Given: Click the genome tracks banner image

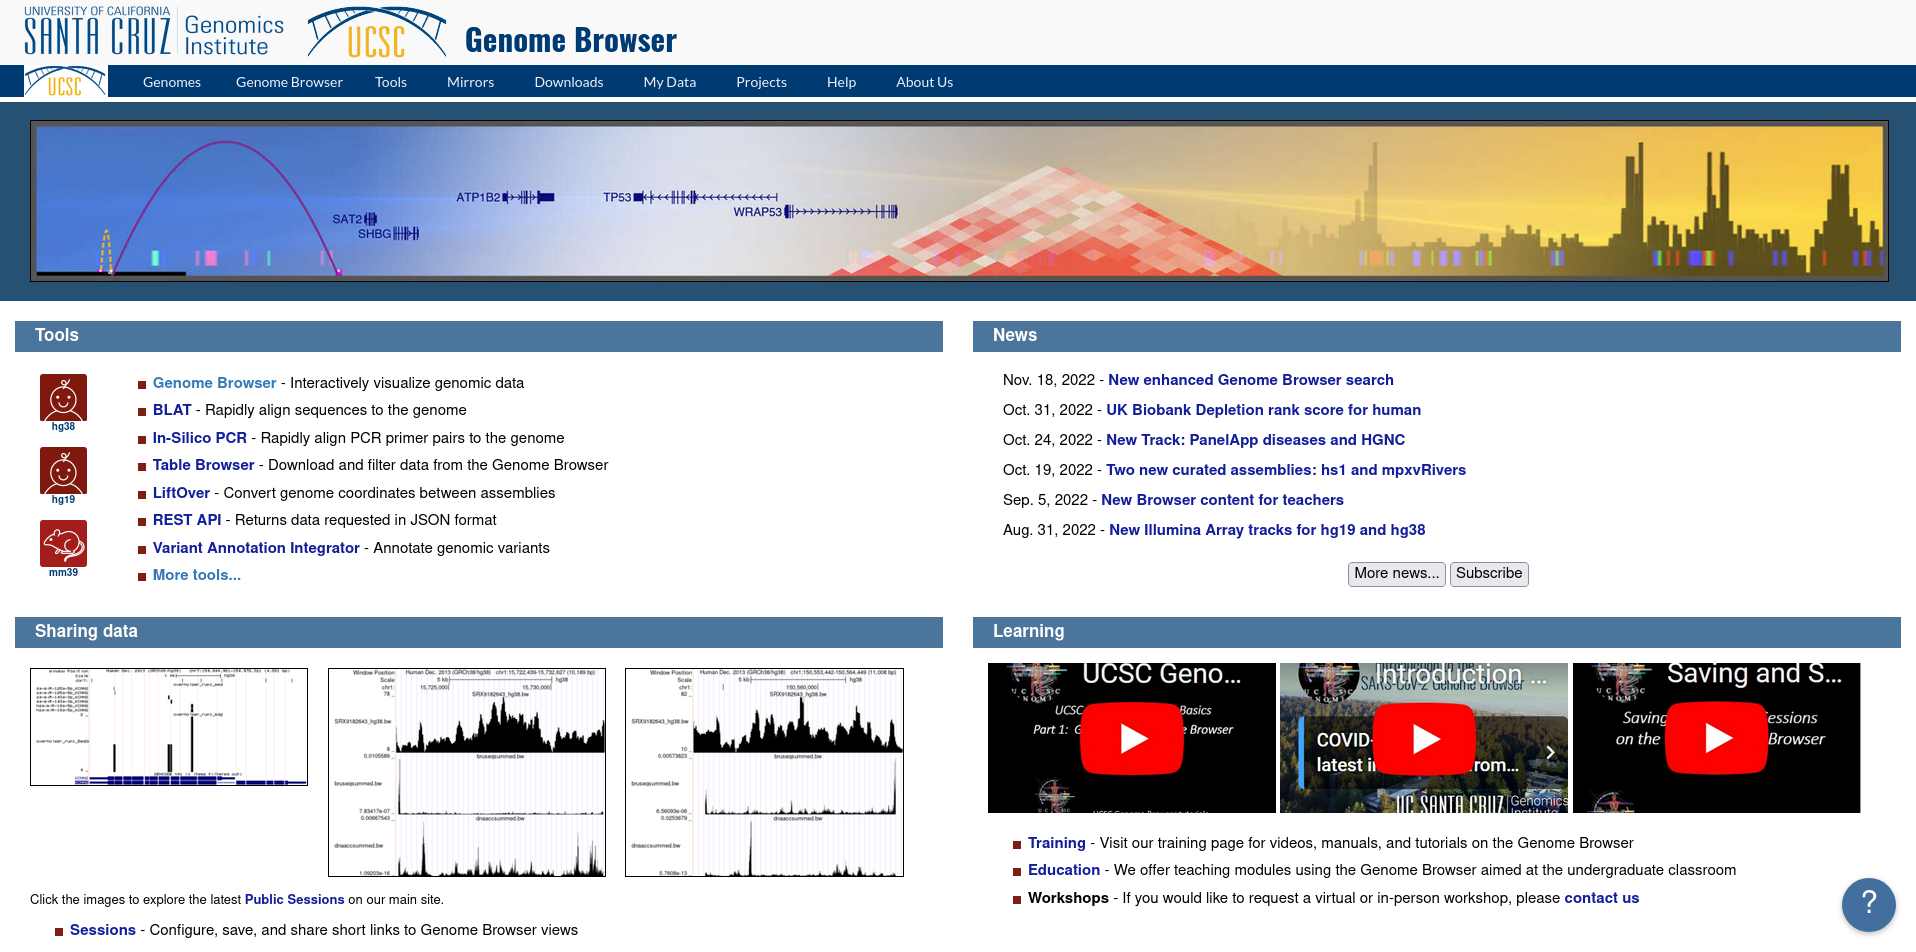Looking at the screenshot, I should 959,201.
